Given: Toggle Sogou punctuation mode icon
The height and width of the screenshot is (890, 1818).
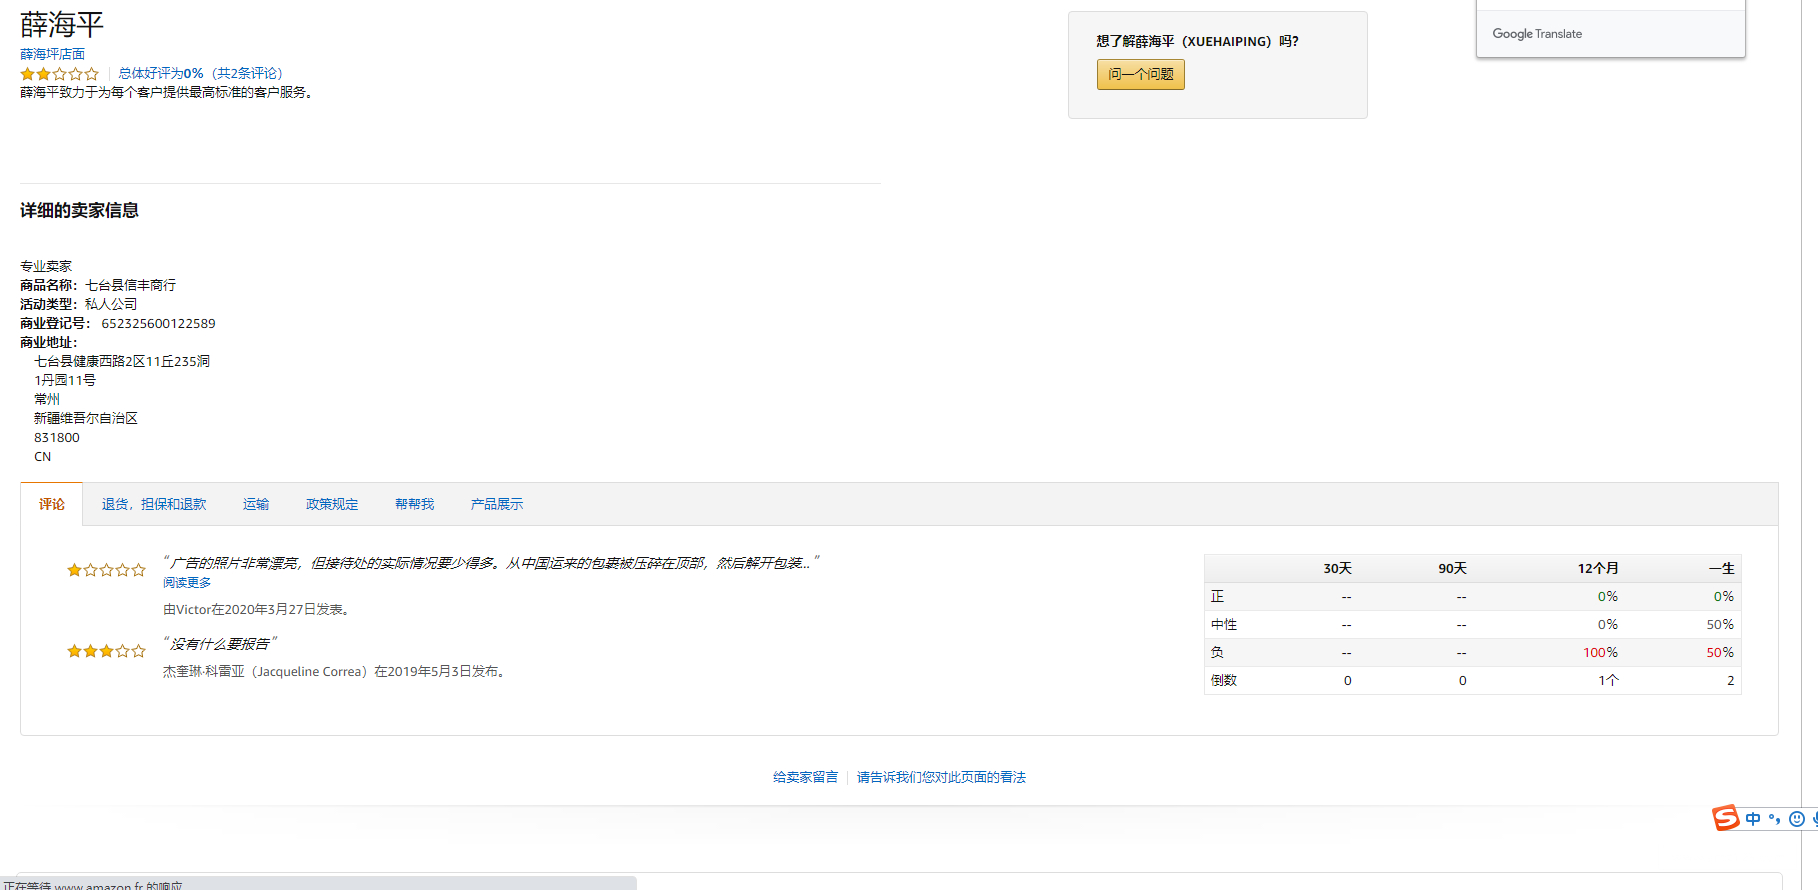Looking at the screenshot, I should tap(1775, 819).
